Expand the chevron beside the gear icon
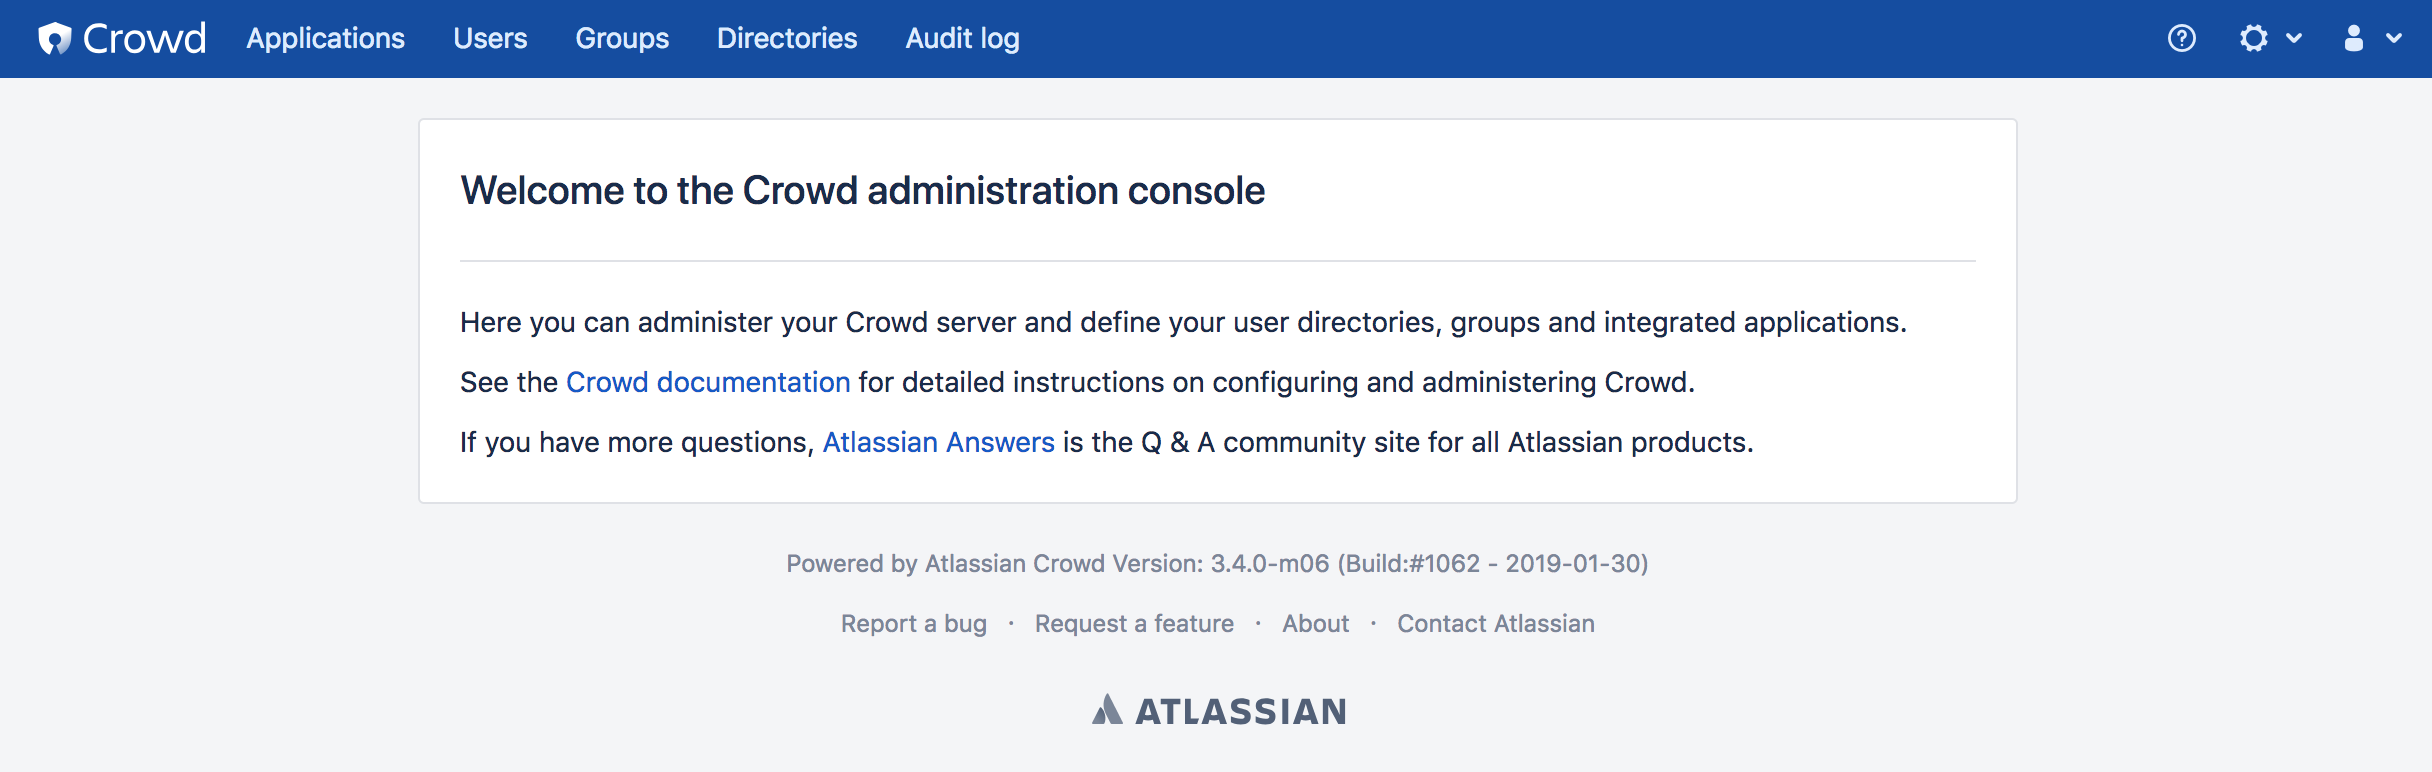Image resolution: width=2432 pixels, height=772 pixels. click(2294, 38)
